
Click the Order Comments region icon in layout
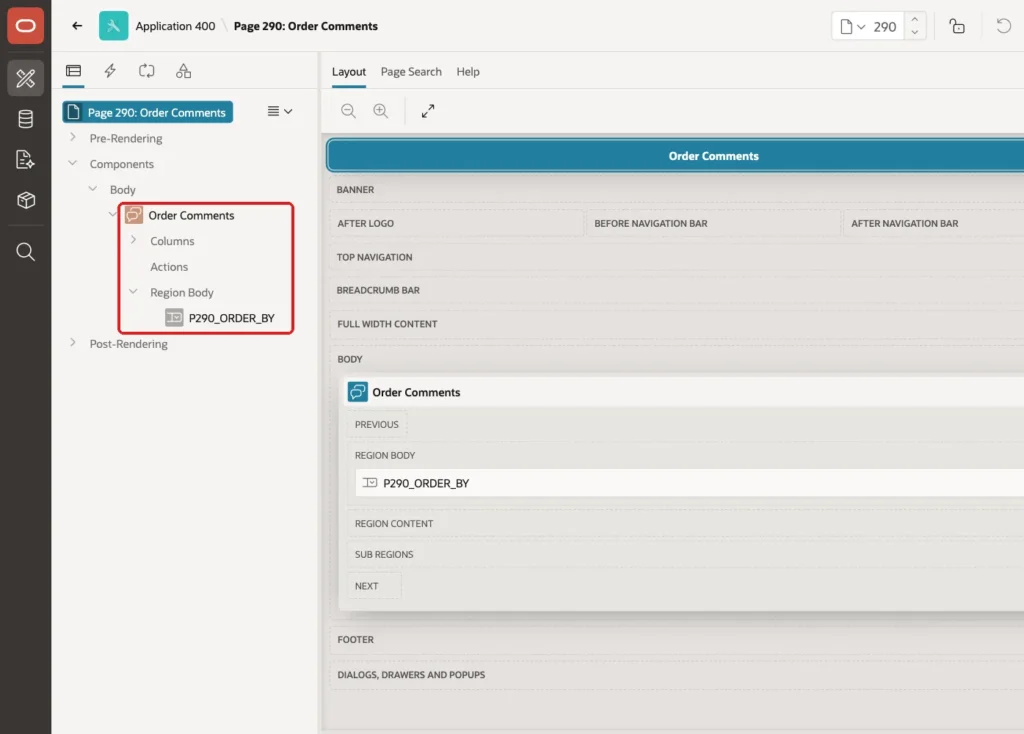click(x=357, y=392)
